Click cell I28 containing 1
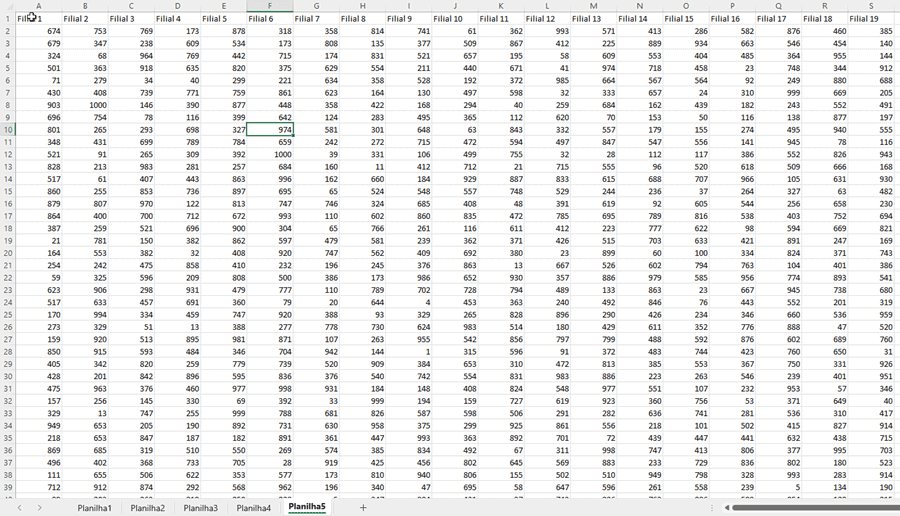This screenshot has height=516, width=900. pos(409,352)
